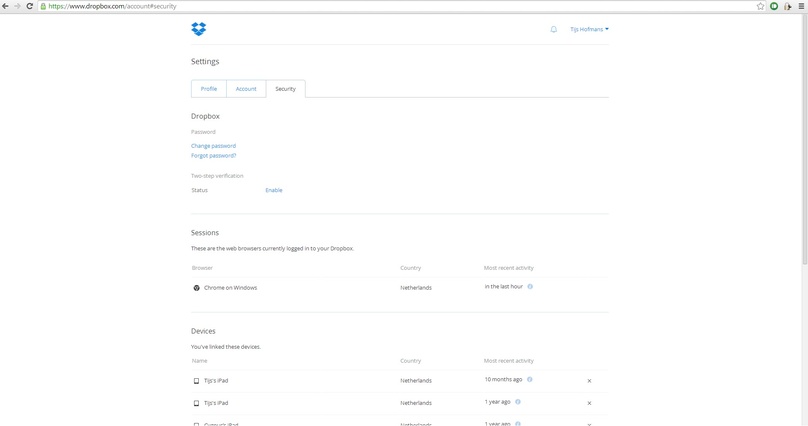The height and width of the screenshot is (426, 808).
Task: Click the Devices Name column header
Action: coord(199,361)
